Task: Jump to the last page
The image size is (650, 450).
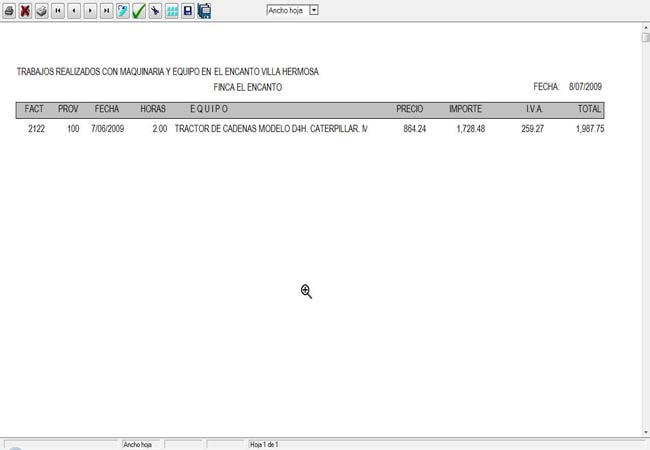Action: pyautogui.click(x=107, y=11)
